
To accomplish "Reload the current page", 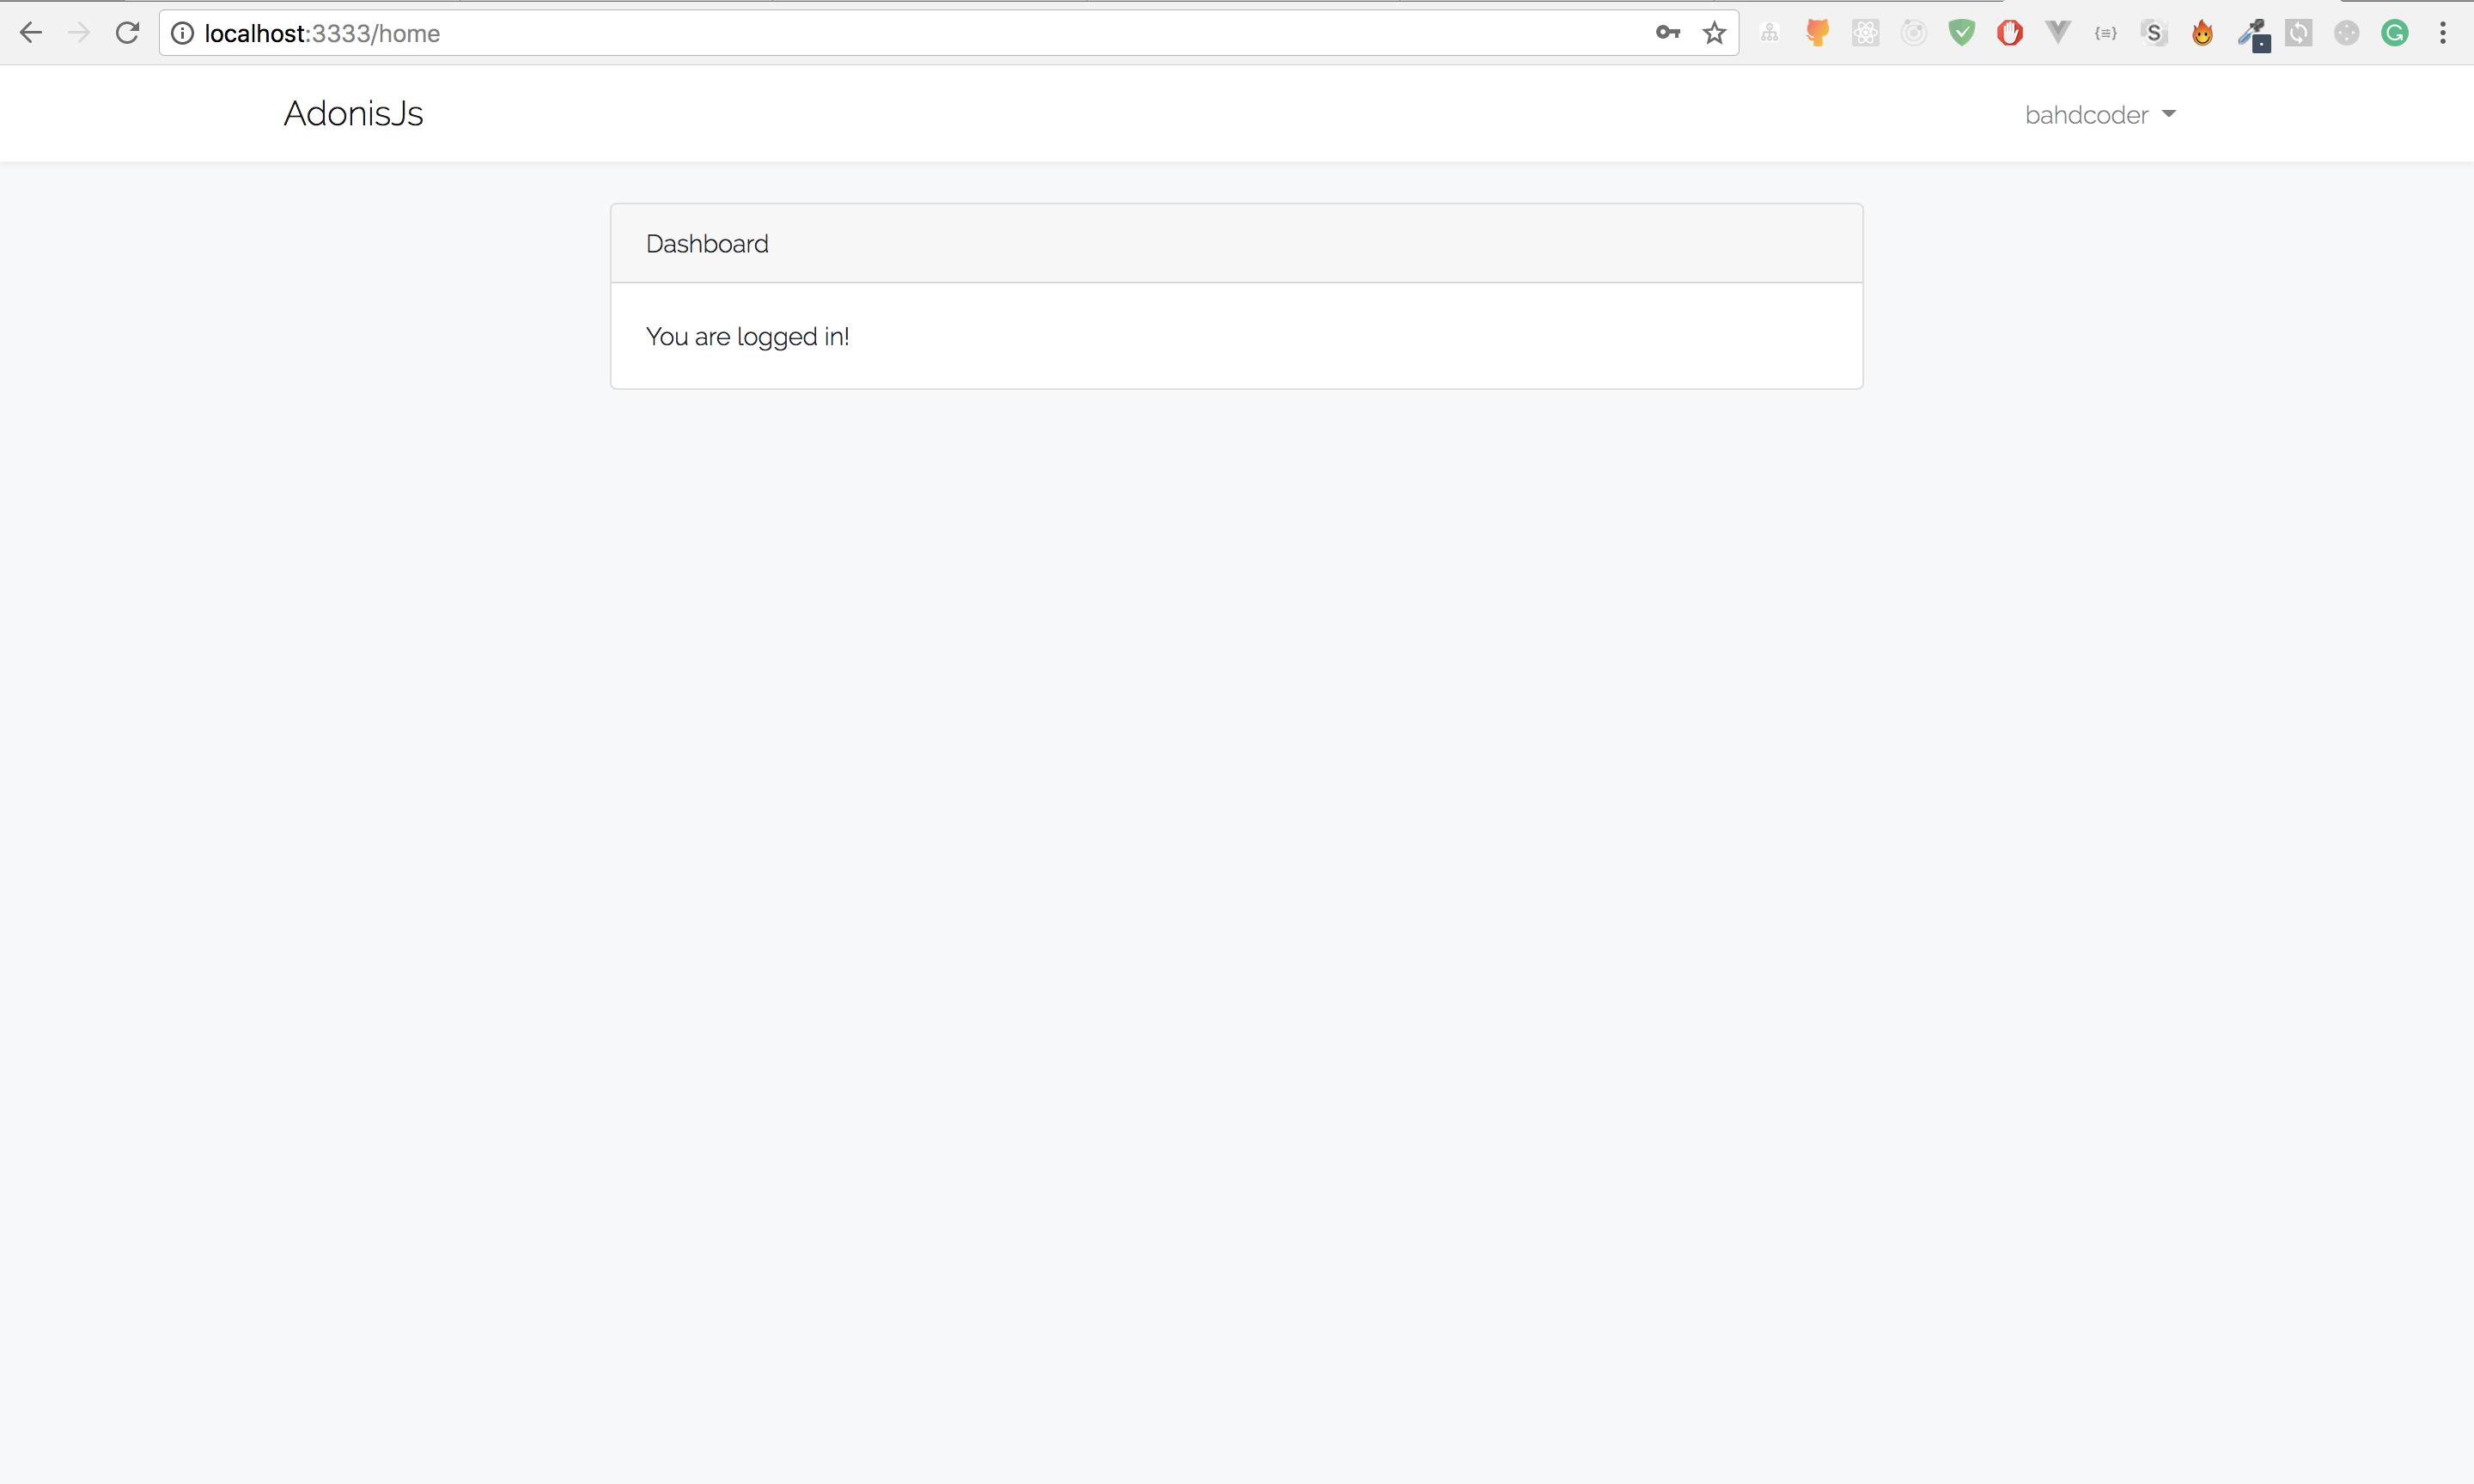I will (x=127, y=33).
